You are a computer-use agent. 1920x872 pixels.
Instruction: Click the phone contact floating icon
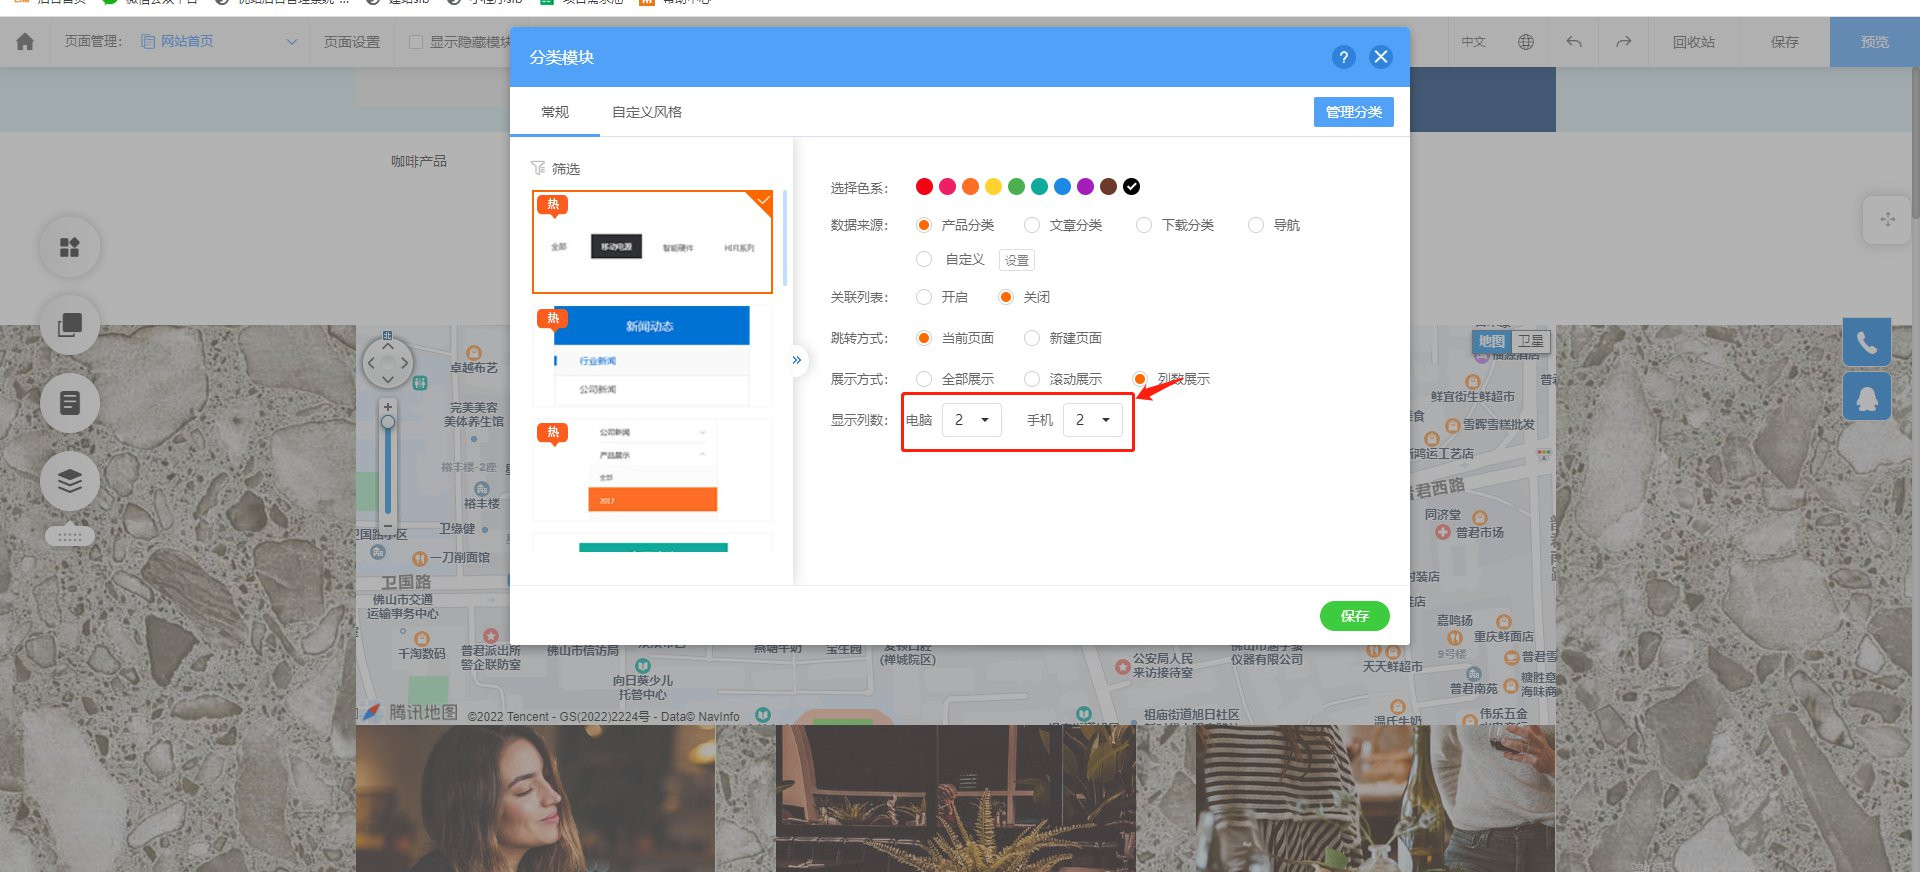click(1867, 343)
